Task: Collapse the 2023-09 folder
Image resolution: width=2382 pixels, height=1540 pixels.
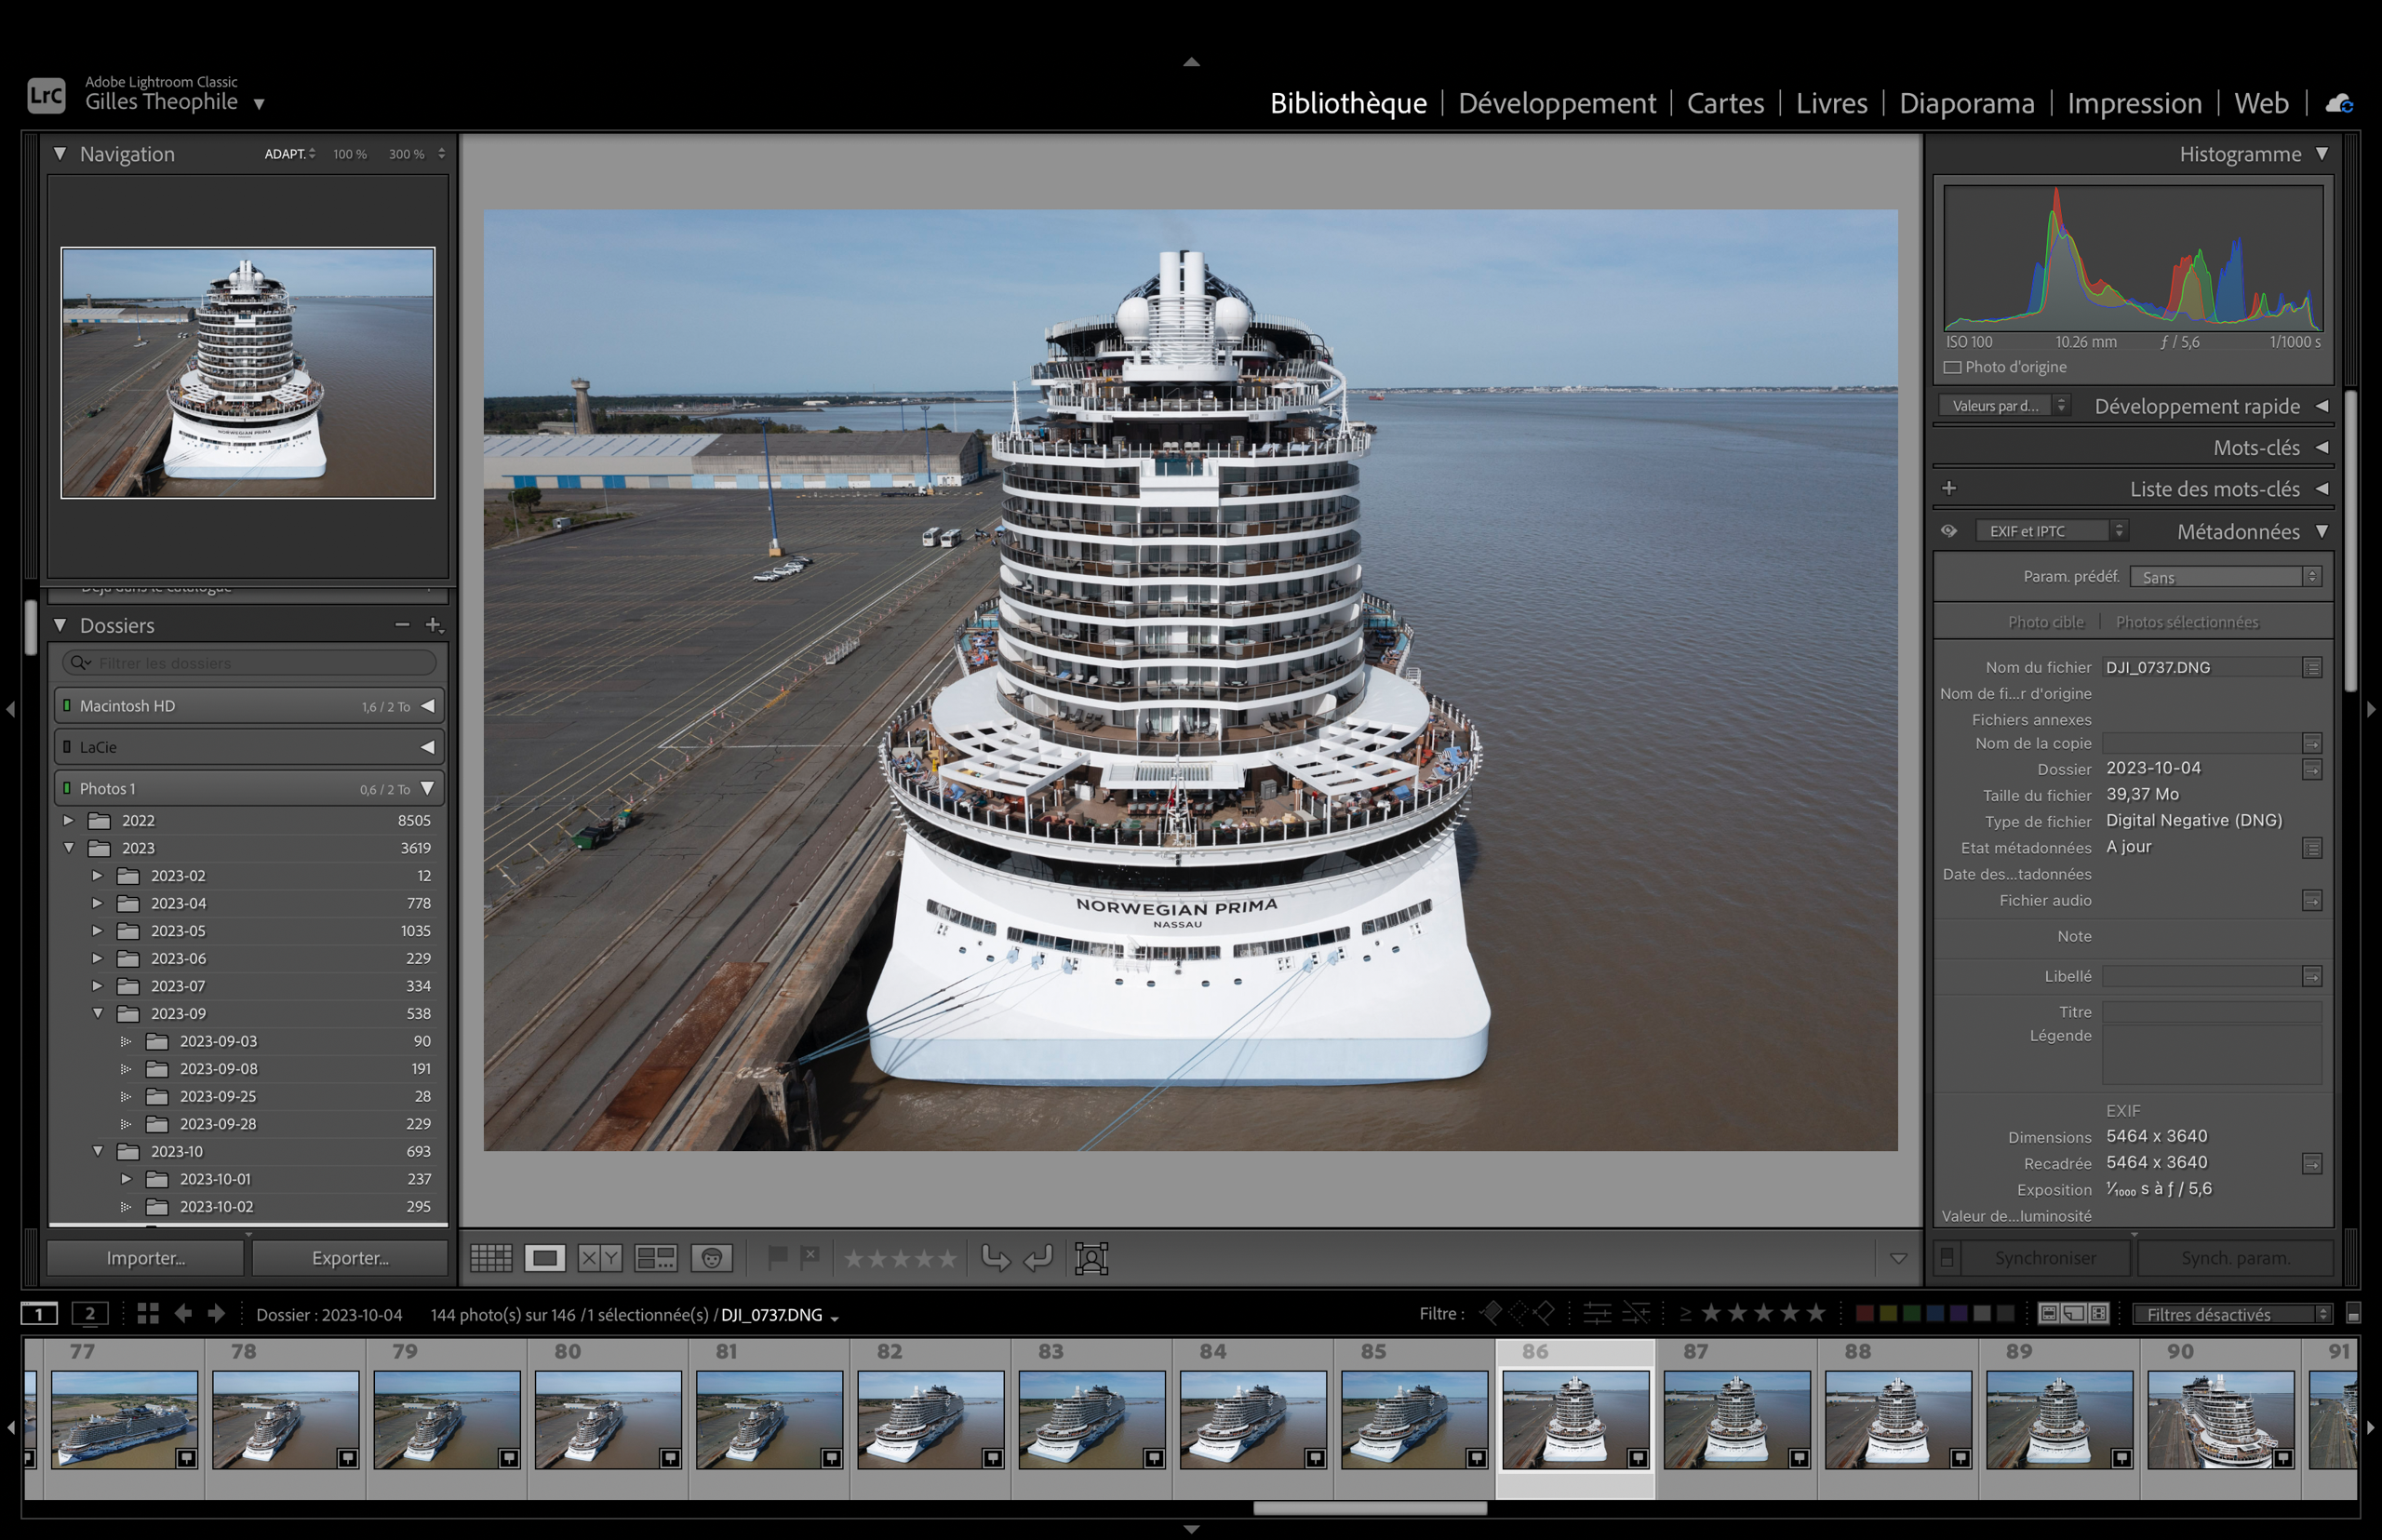Action: 97,1013
